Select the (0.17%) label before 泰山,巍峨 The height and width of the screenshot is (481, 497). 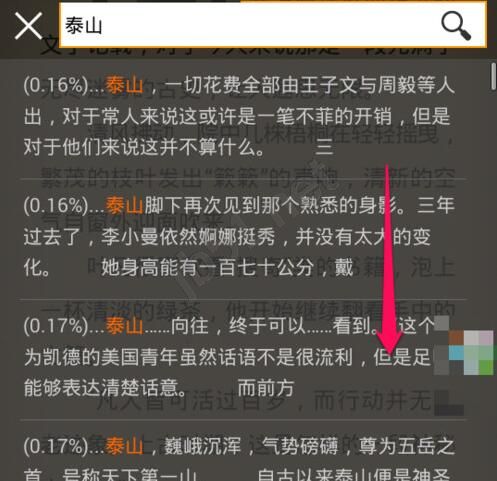point(56,447)
